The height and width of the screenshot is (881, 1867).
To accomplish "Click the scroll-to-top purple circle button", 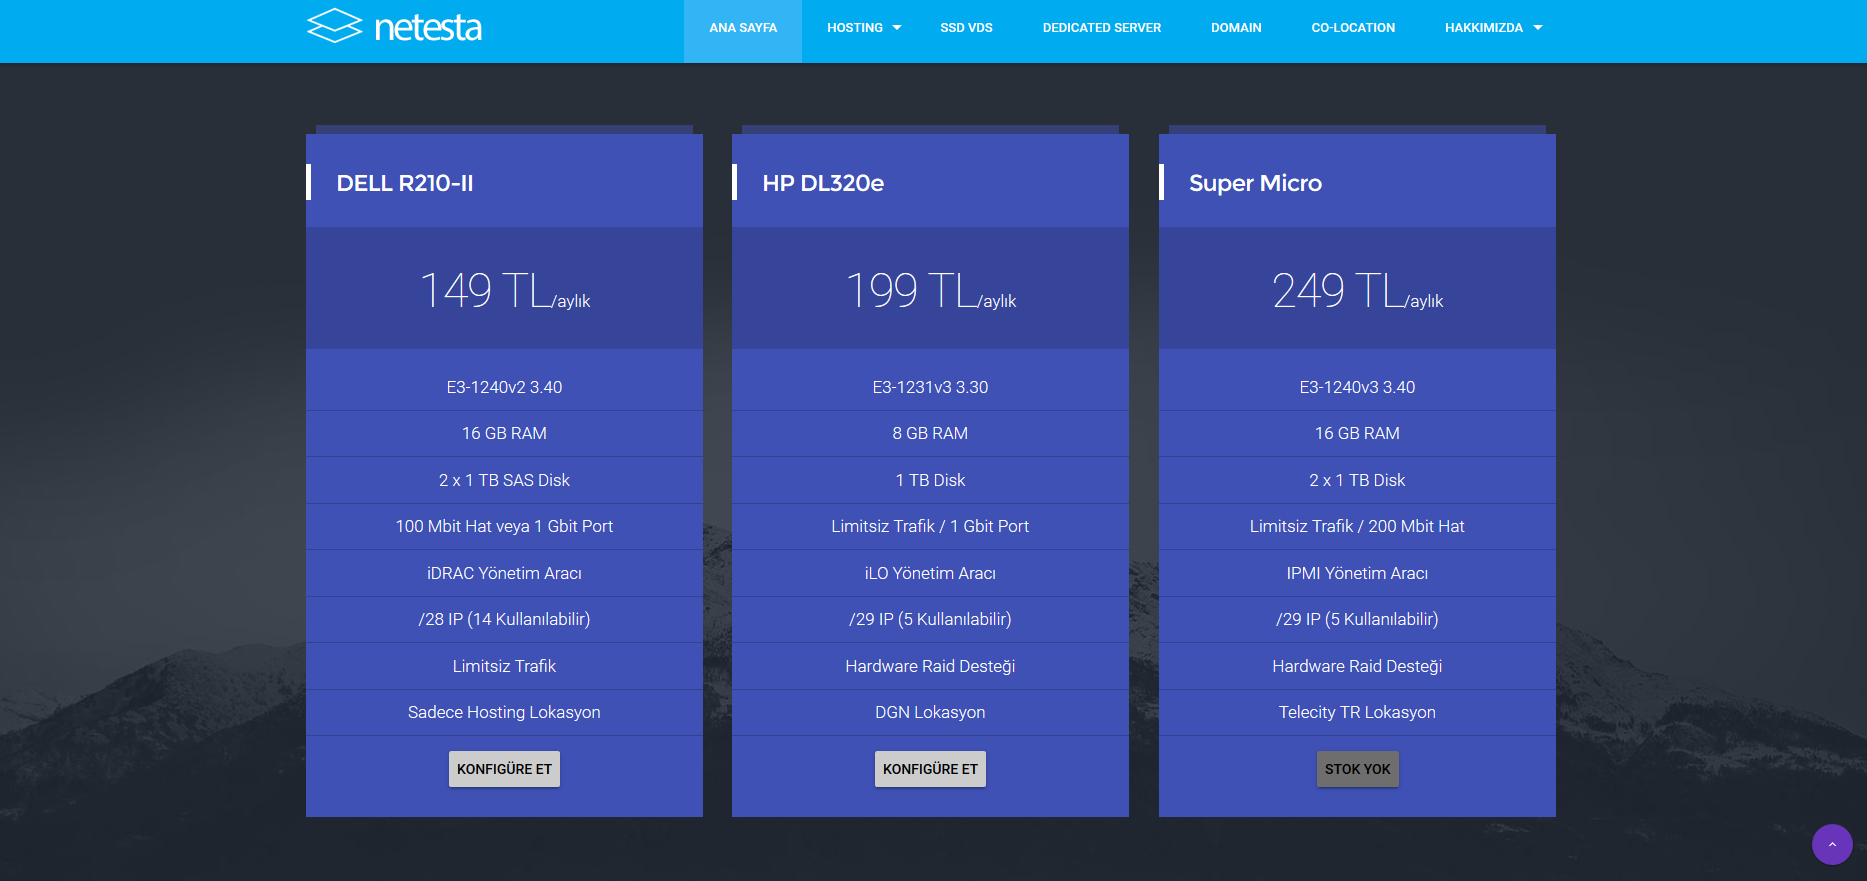I will tap(1832, 844).
